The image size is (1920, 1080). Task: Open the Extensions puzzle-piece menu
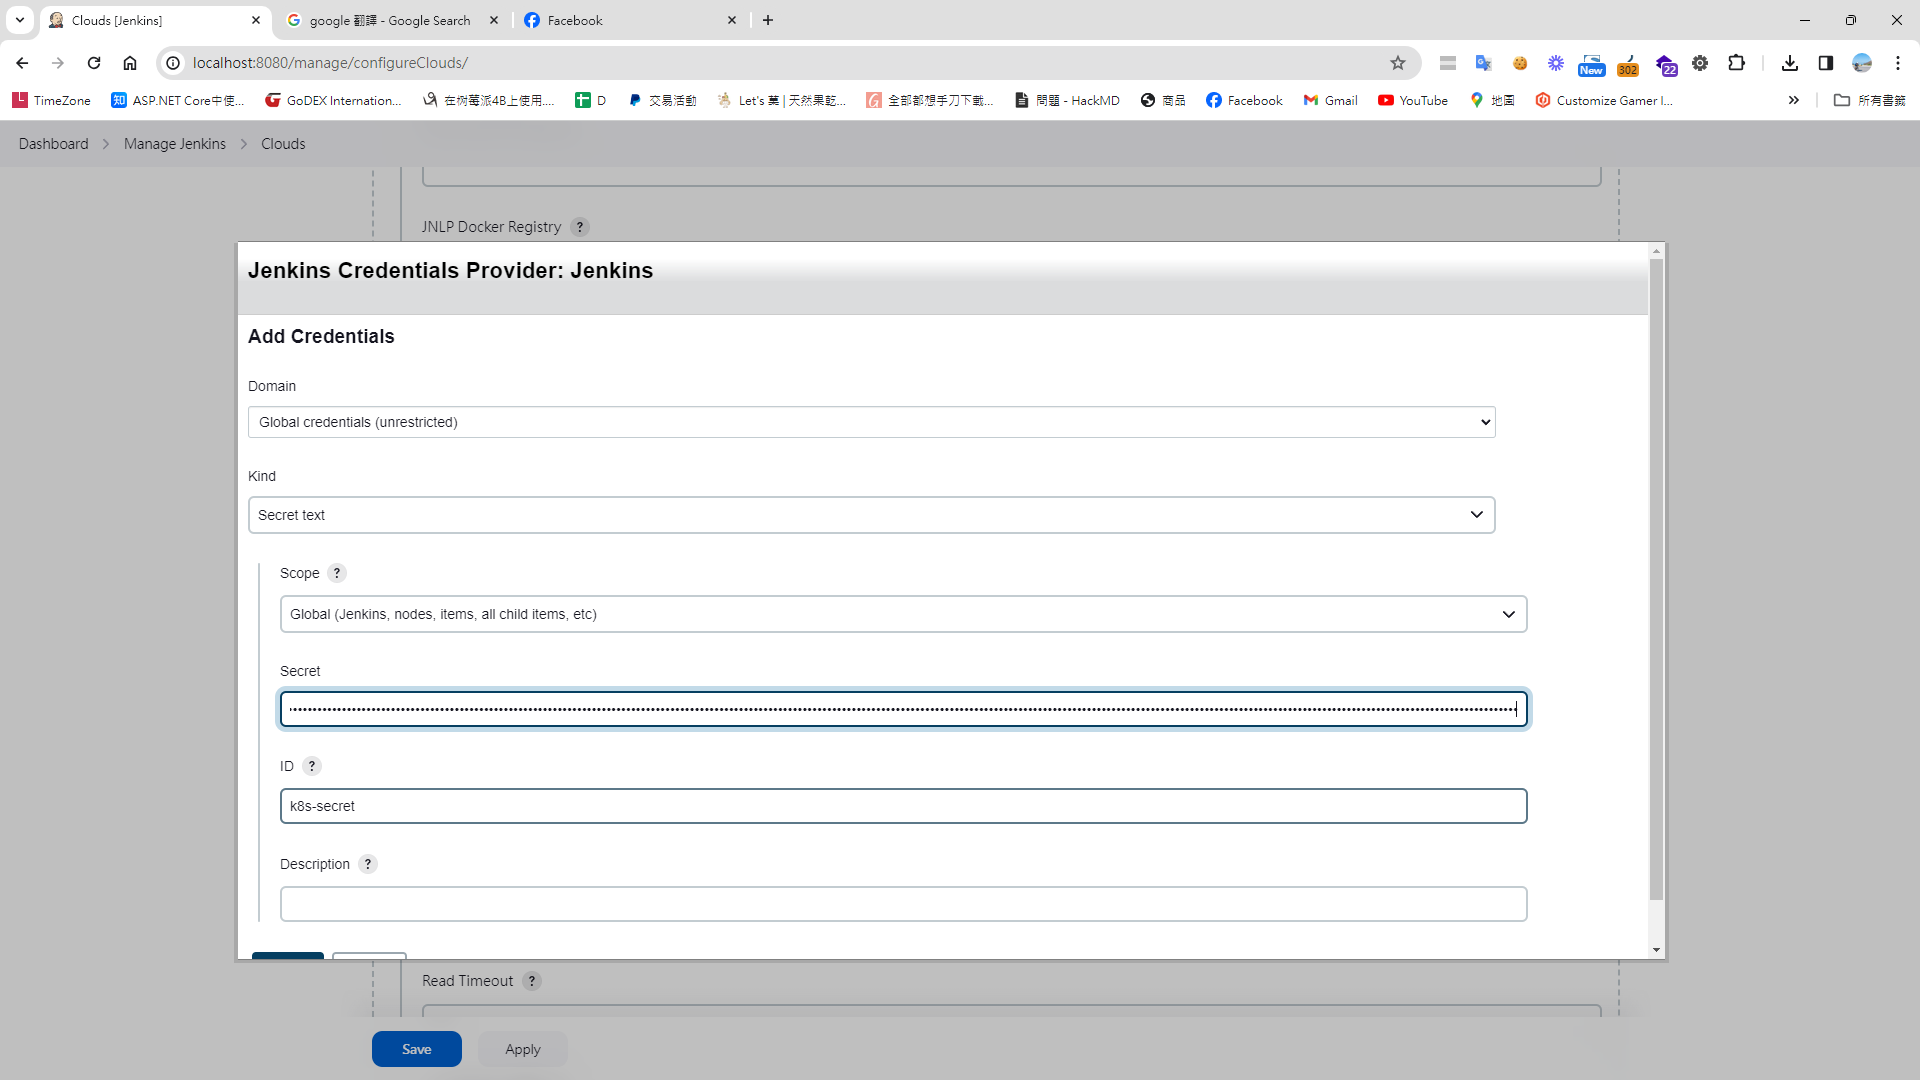pos(1737,62)
